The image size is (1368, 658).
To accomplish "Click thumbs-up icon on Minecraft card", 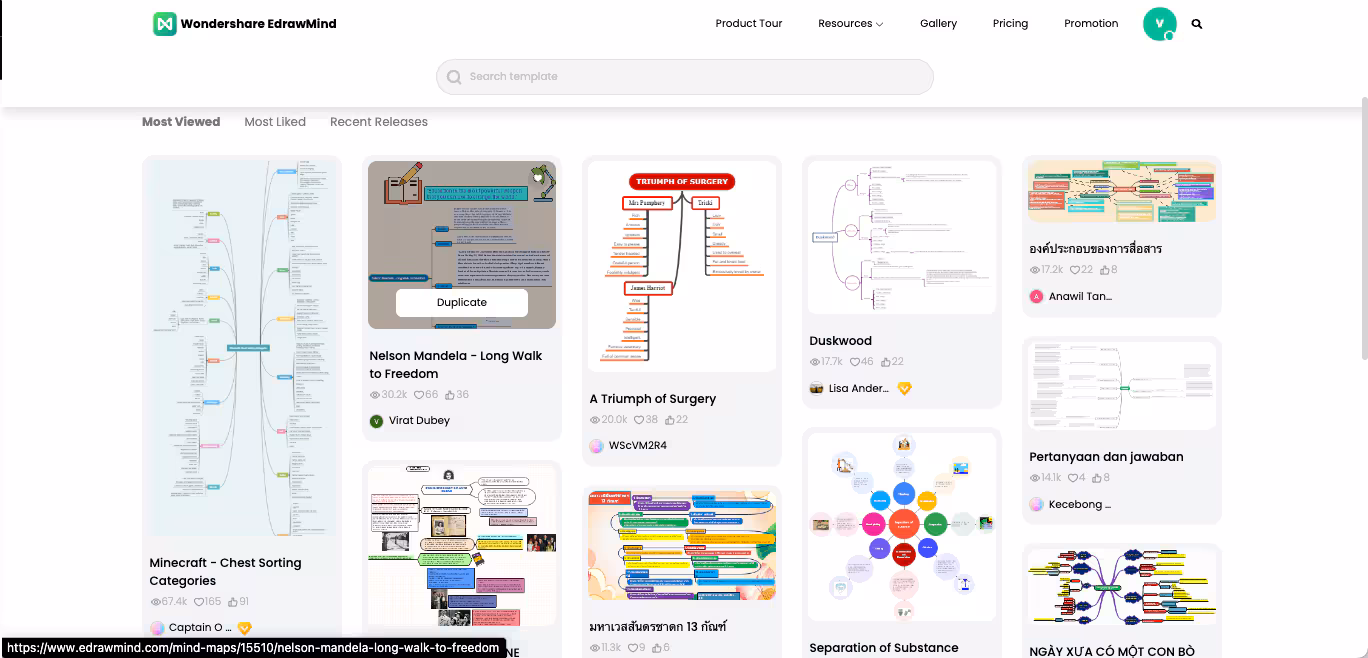I will pos(233,602).
